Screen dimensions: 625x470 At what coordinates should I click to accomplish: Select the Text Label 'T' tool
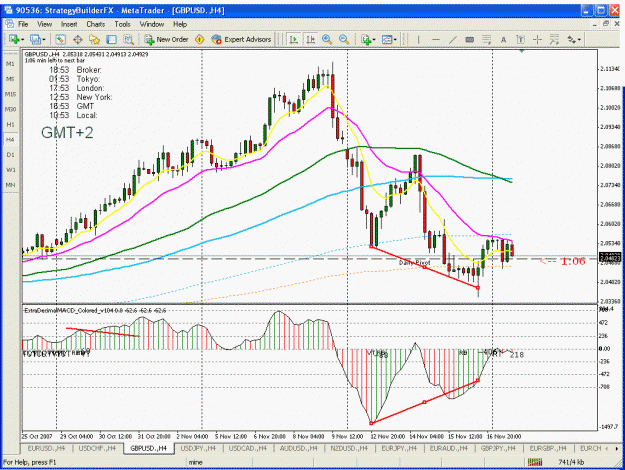click(x=520, y=39)
